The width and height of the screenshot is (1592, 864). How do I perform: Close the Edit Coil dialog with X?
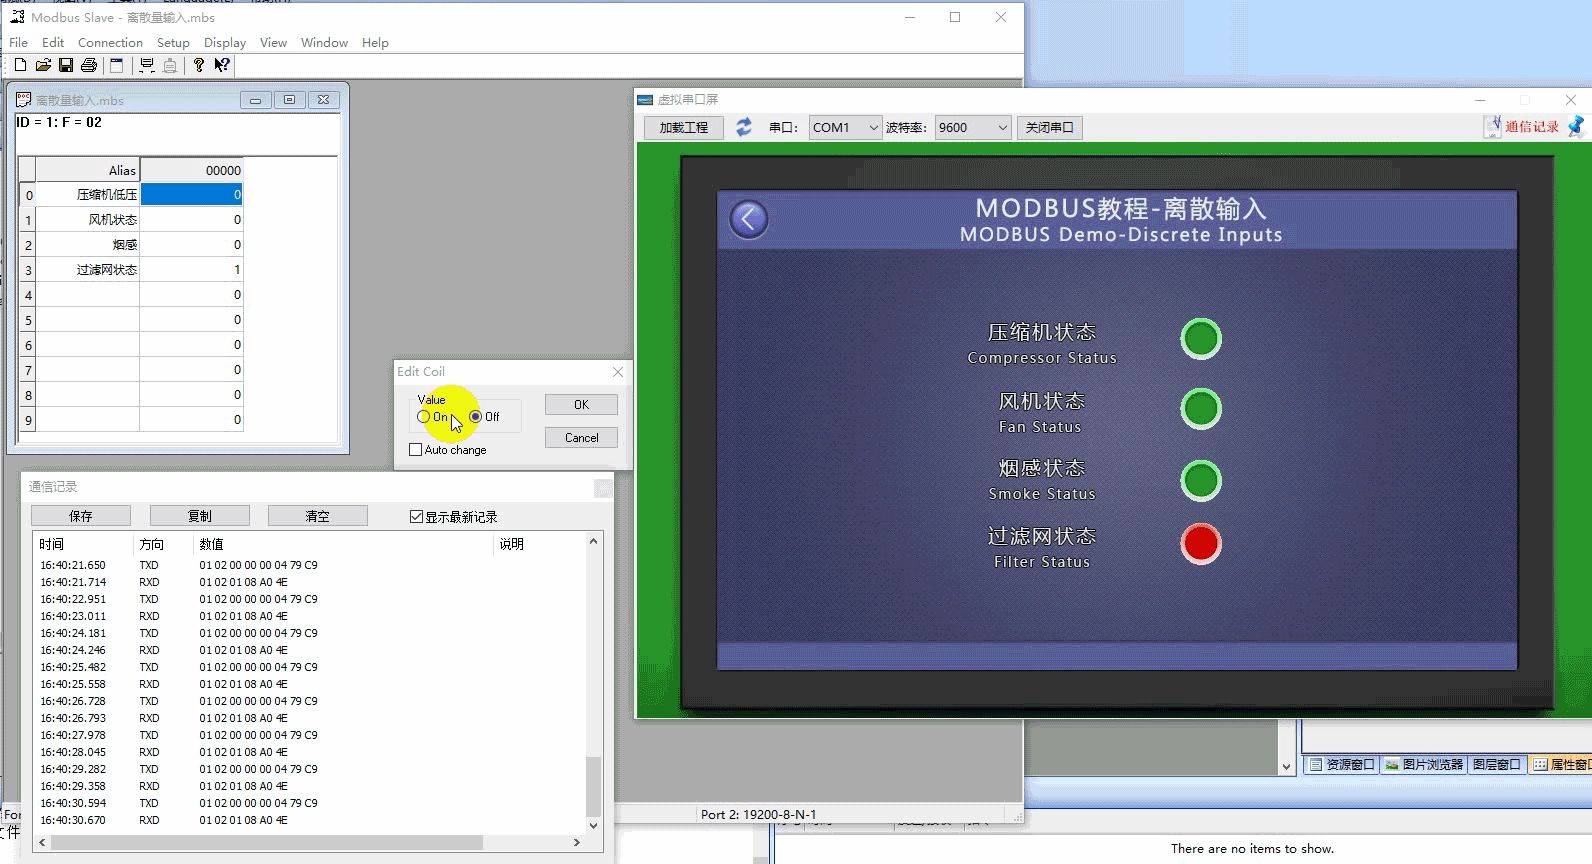618,372
